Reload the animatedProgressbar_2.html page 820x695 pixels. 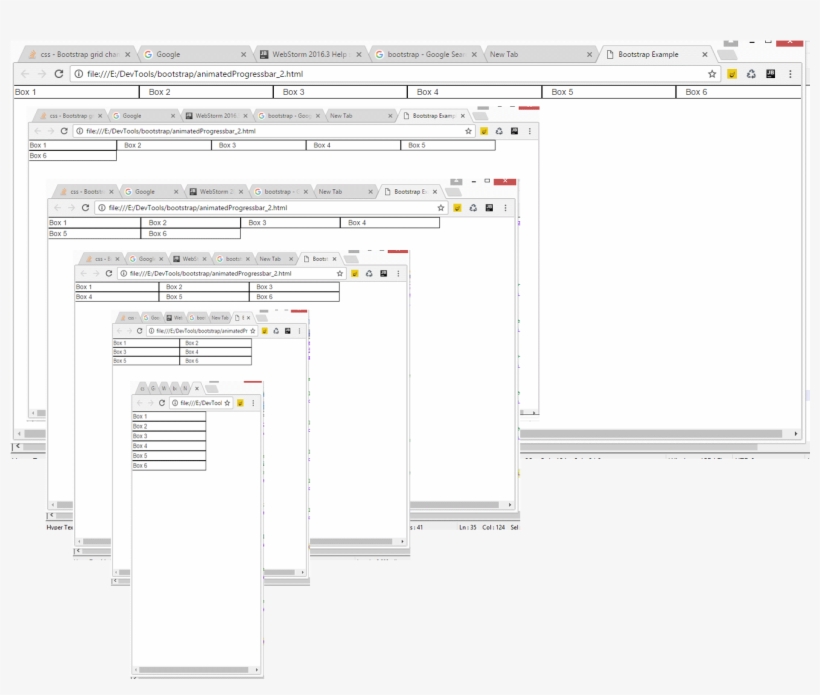point(58,72)
